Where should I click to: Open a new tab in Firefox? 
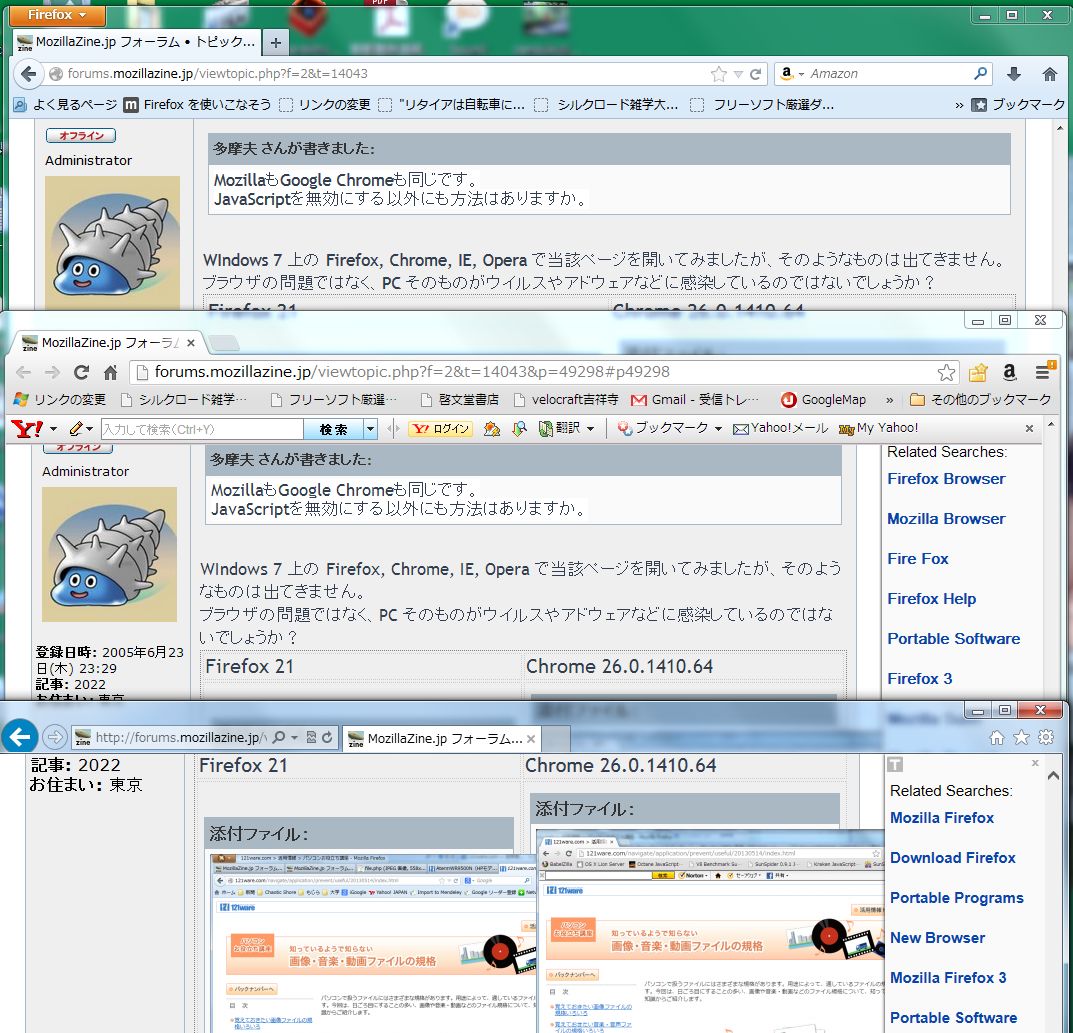(275, 43)
